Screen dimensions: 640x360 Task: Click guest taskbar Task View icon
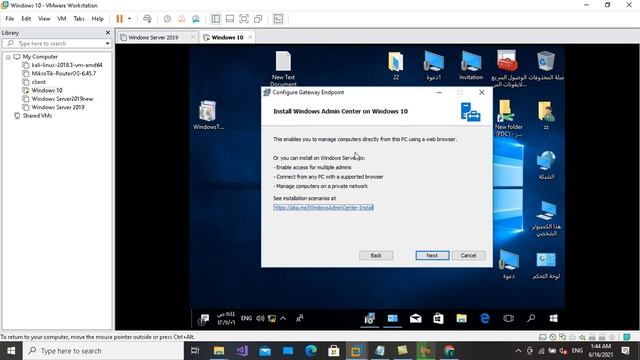pos(508,318)
